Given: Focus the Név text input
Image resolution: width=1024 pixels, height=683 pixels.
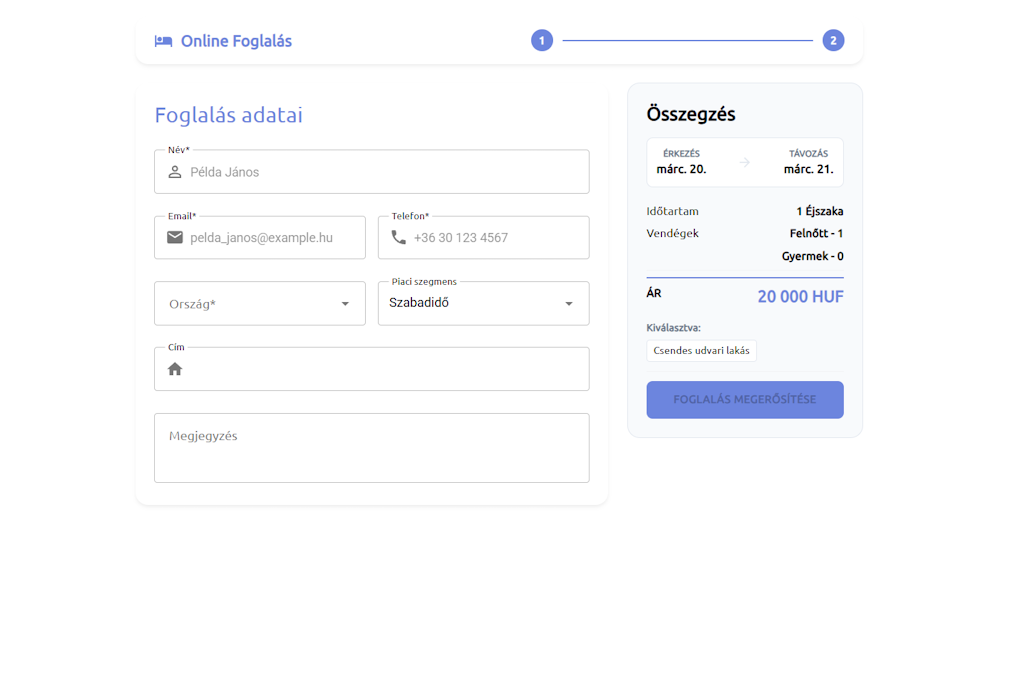Looking at the screenshot, I should click(385, 172).
